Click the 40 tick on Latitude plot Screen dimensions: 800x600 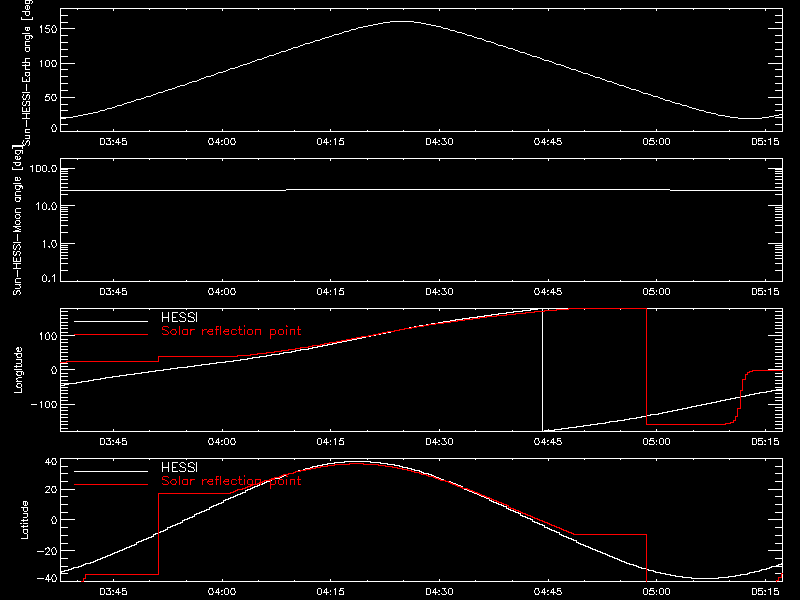click(51, 462)
